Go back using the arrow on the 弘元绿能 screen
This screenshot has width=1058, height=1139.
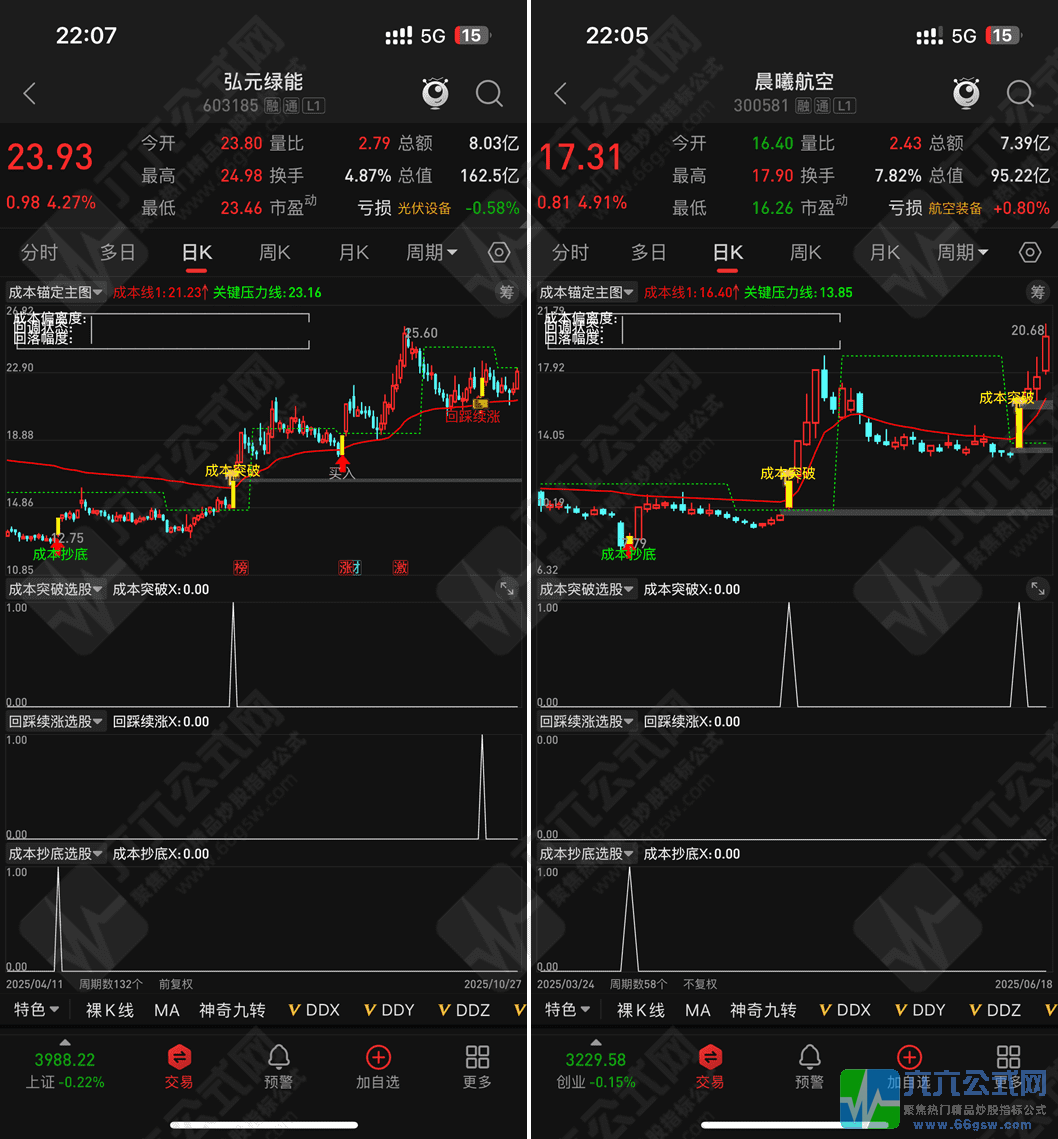[x=30, y=94]
